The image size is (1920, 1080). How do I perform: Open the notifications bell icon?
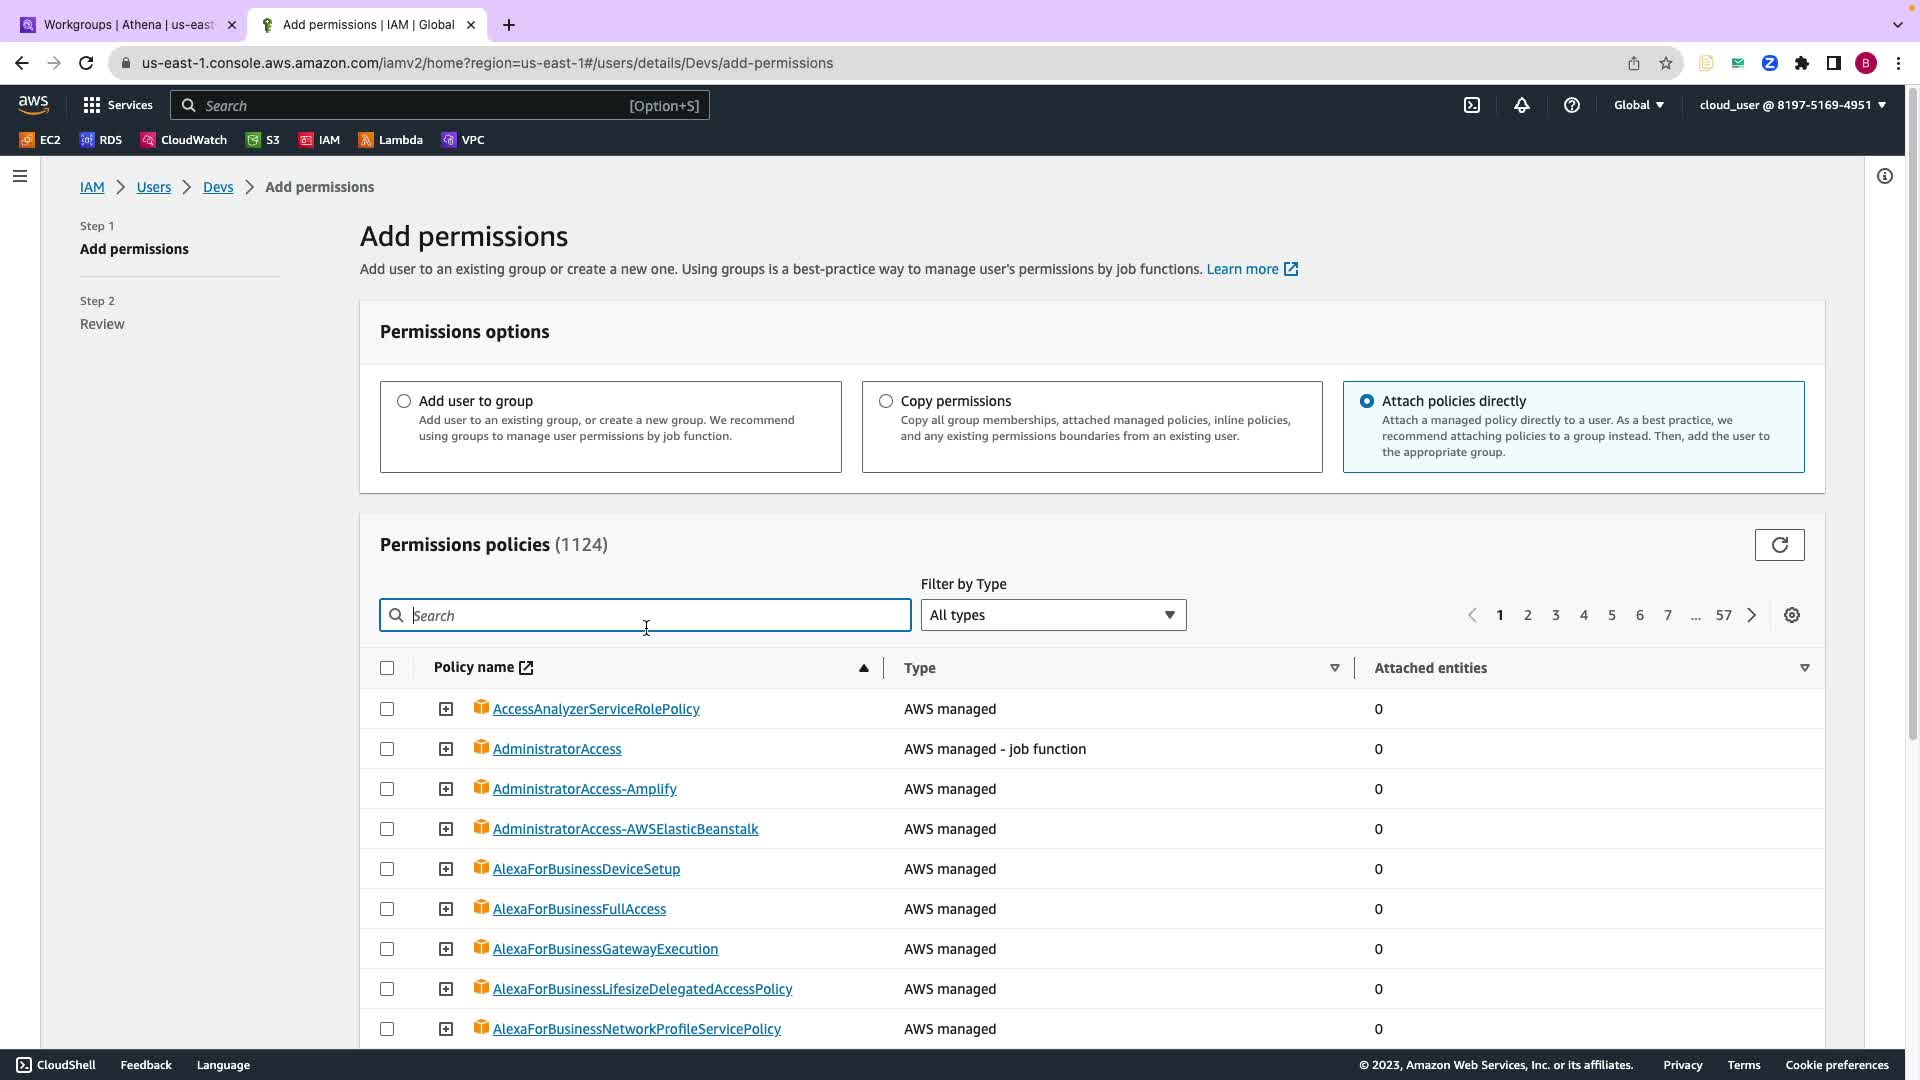coord(1522,105)
